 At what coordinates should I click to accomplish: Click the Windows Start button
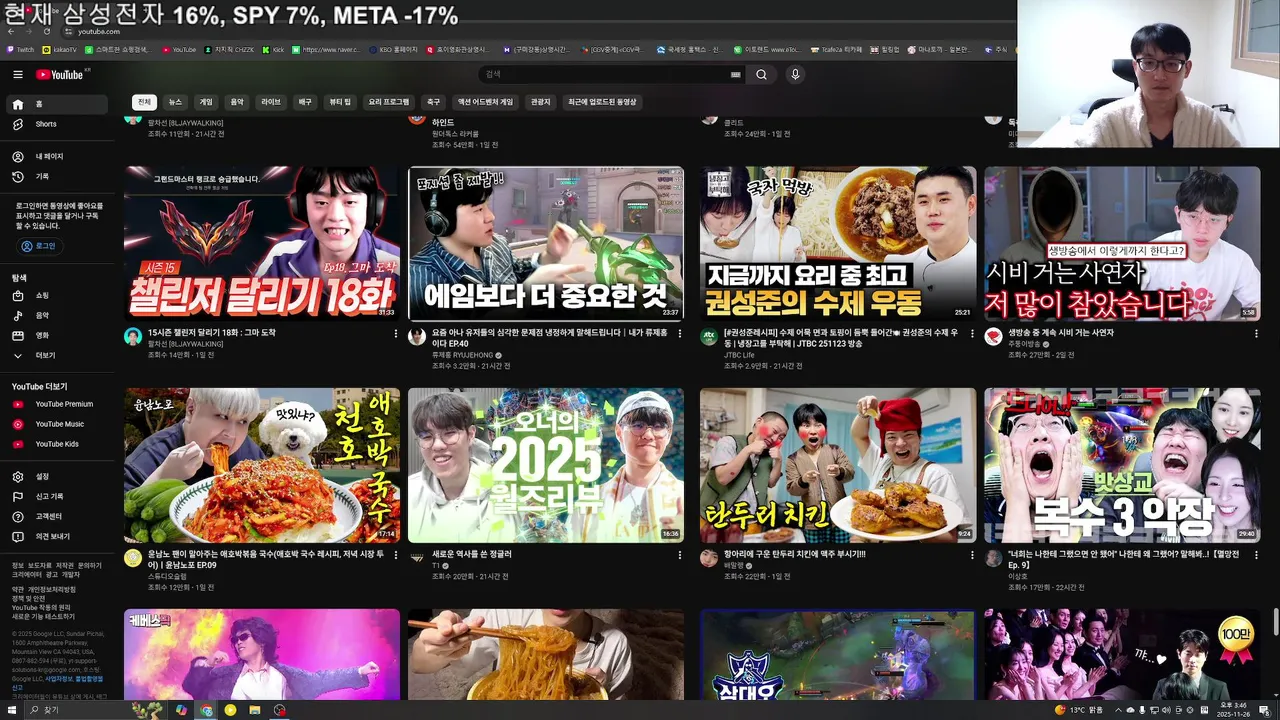[11, 710]
